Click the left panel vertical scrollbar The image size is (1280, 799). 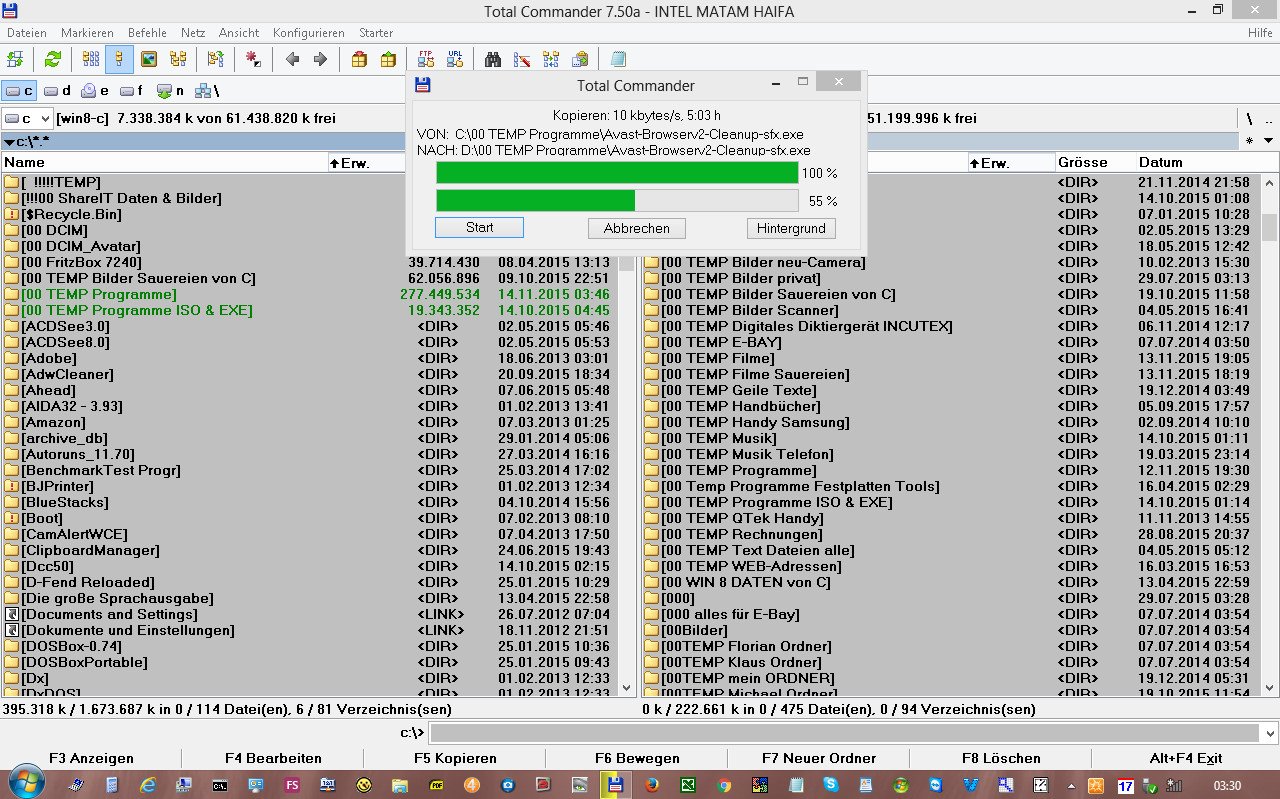click(x=627, y=475)
